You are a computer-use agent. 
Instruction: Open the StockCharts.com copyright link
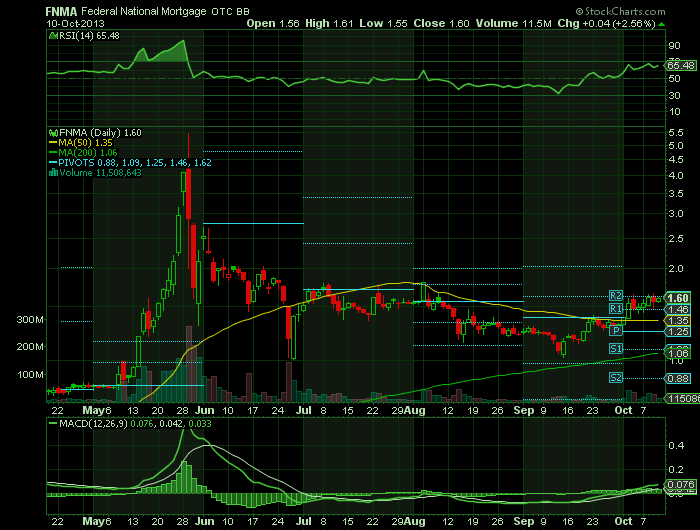click(620, 12)
